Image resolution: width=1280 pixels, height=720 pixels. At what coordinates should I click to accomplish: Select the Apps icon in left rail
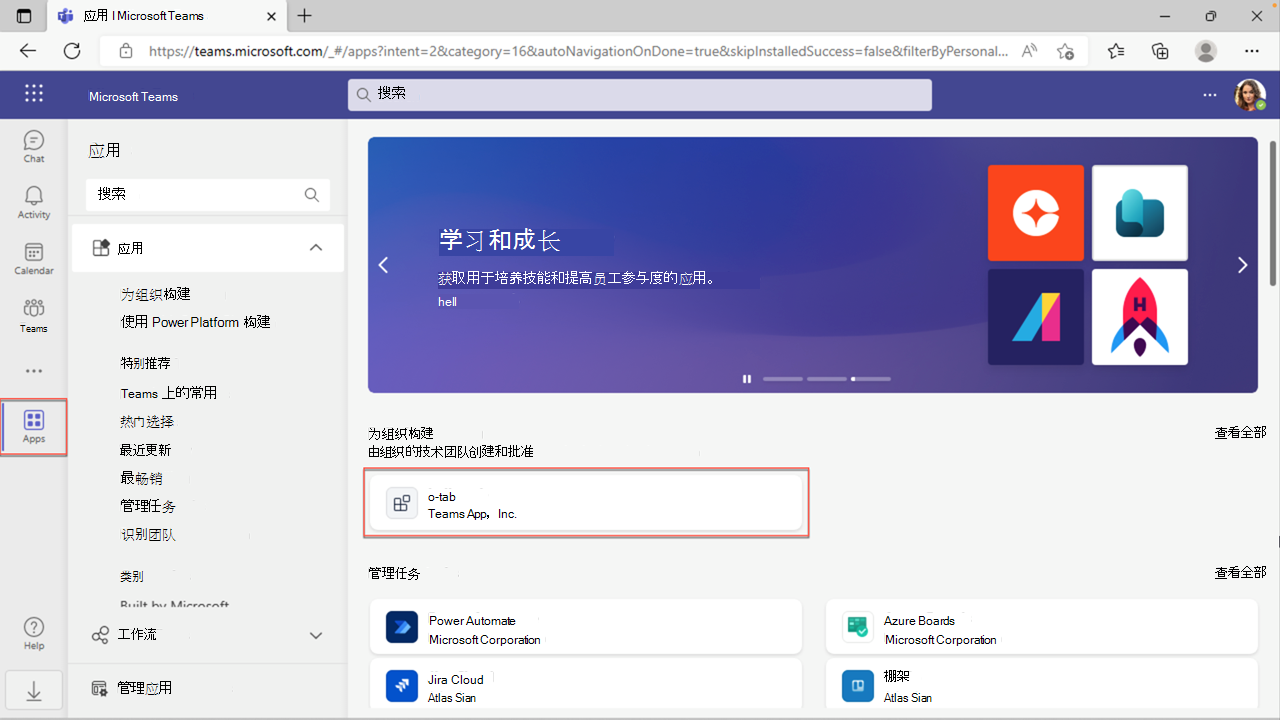point(34,427)
